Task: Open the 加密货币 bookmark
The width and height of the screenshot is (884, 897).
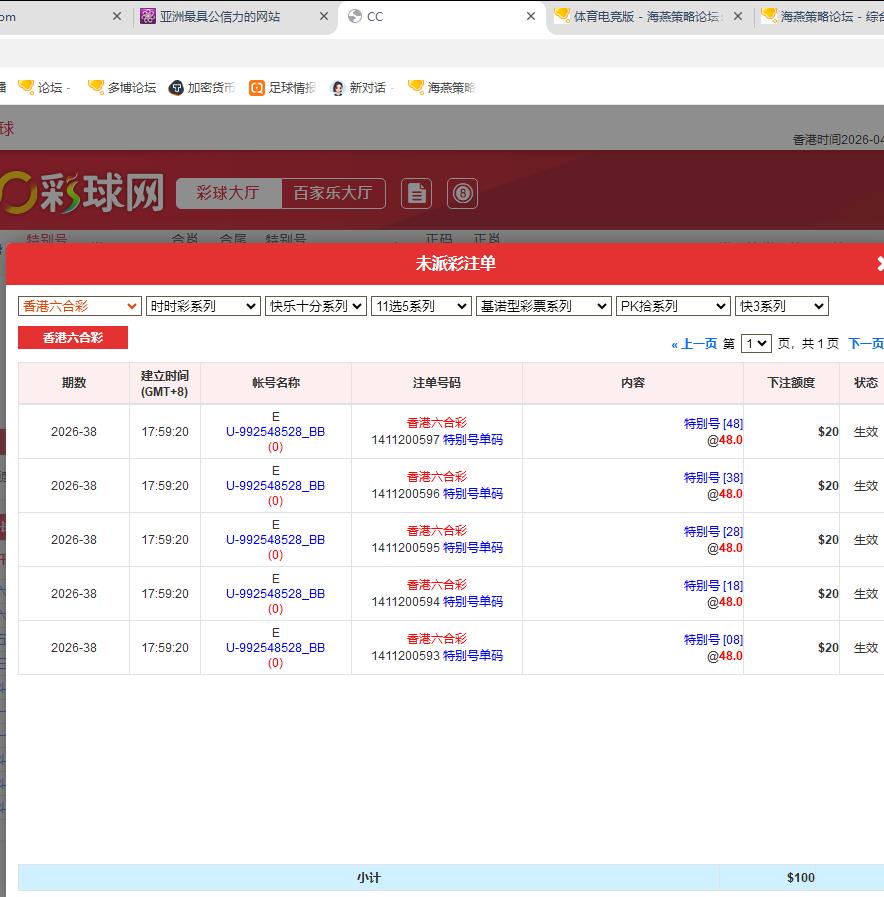Action: (202, 88)
